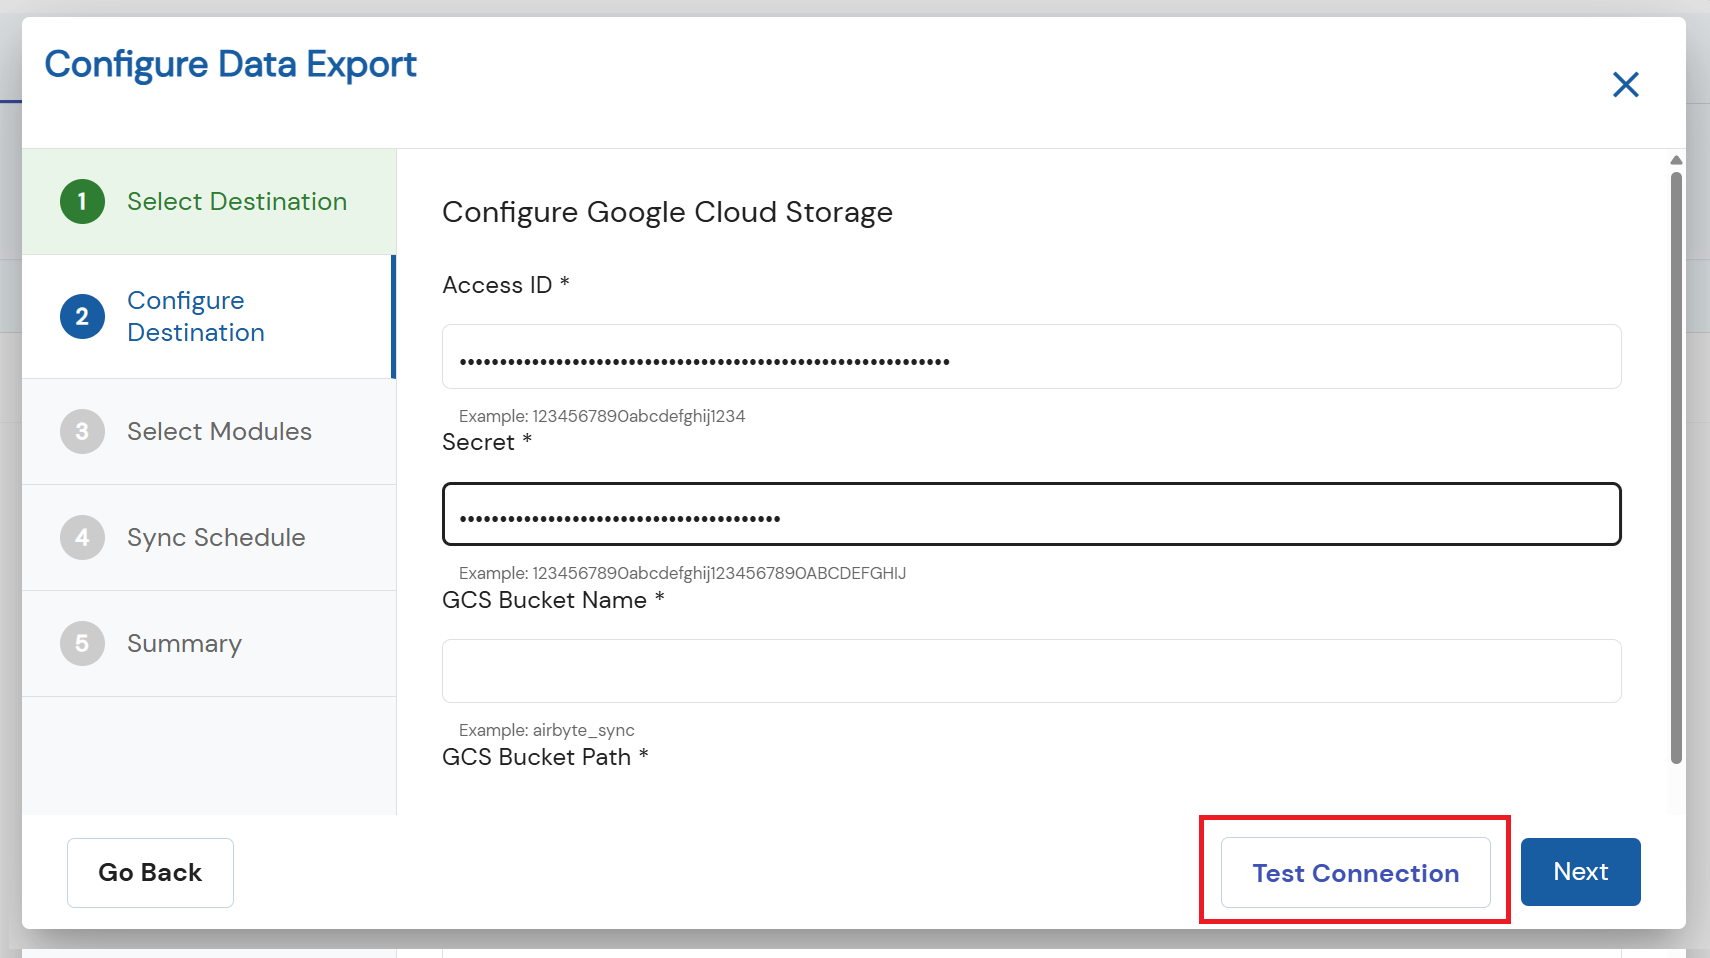This screenshot has height=958, width=1710.
Task: Click the Secret example hint ending in ABCDEFGHIJ
Action: pos(682,573)
